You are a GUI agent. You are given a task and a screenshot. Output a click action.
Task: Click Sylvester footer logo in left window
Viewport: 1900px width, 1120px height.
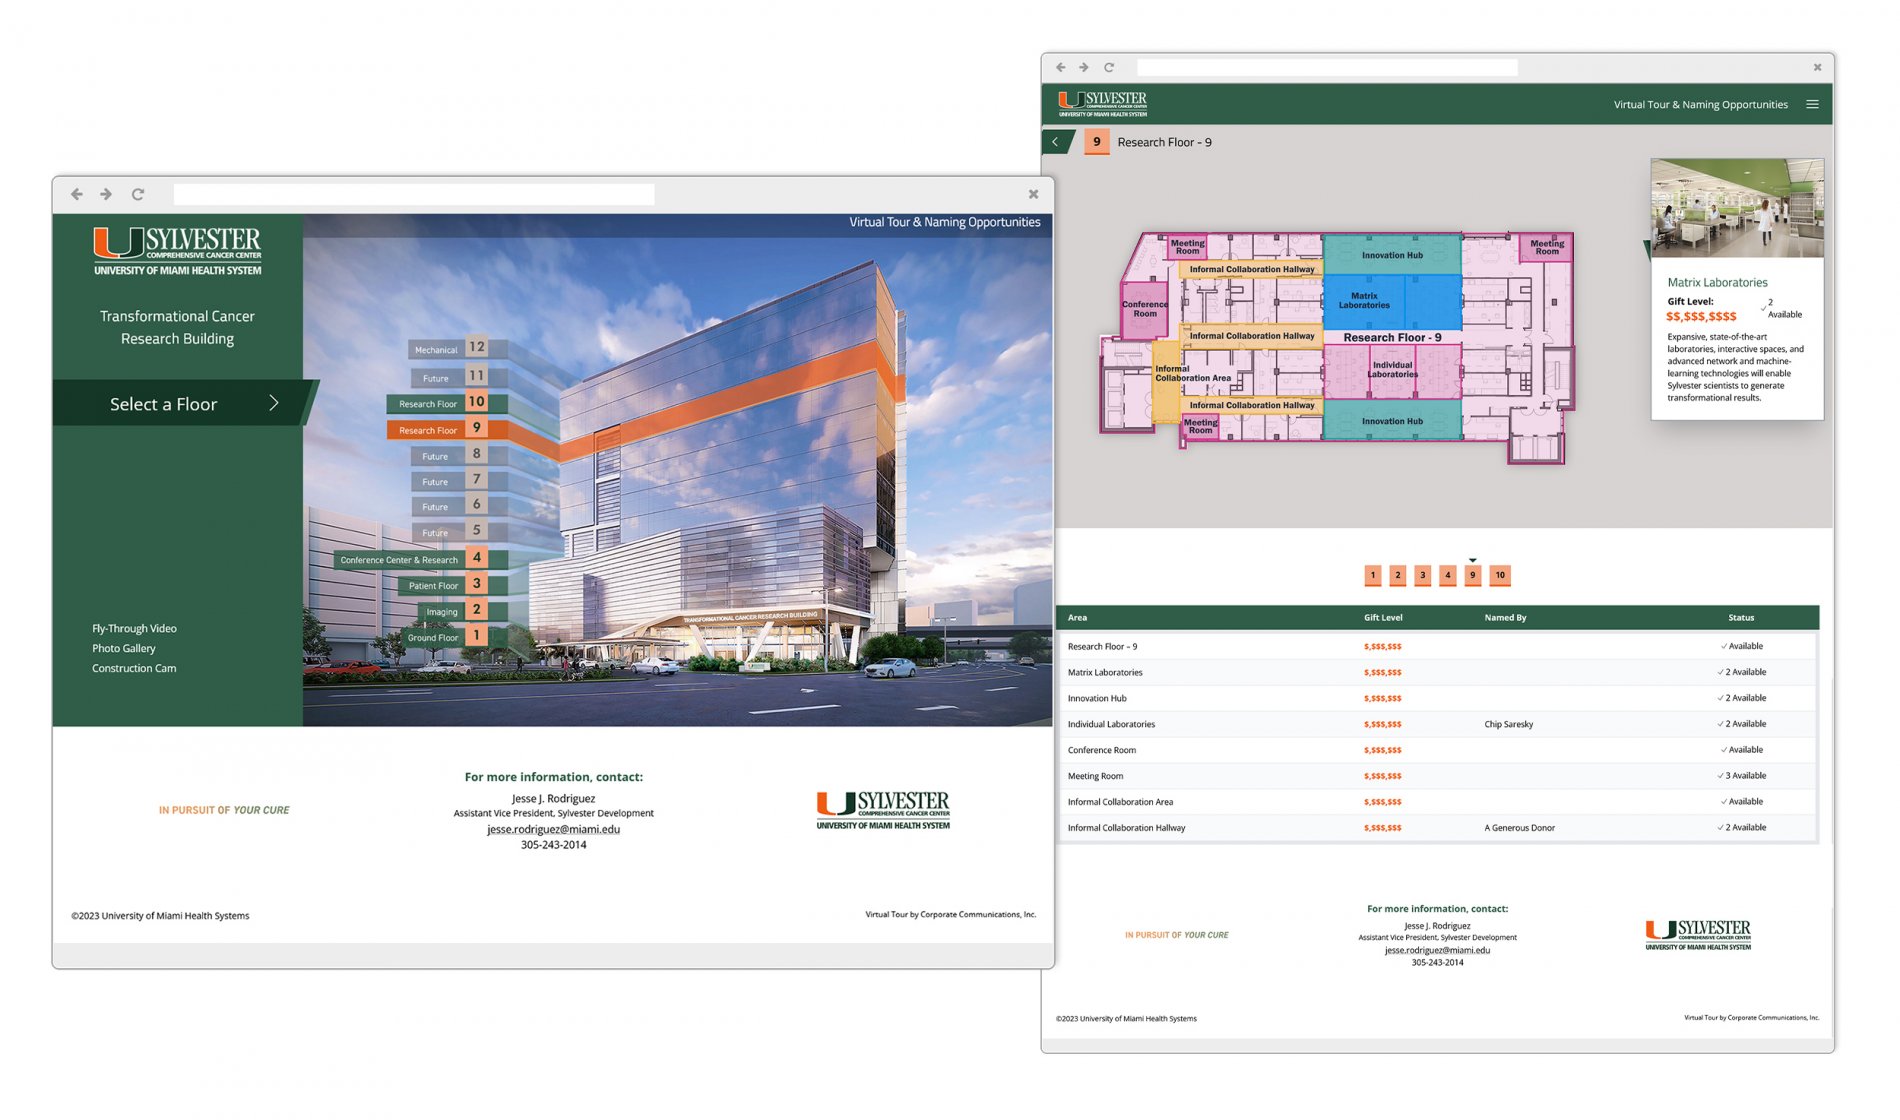883,810
